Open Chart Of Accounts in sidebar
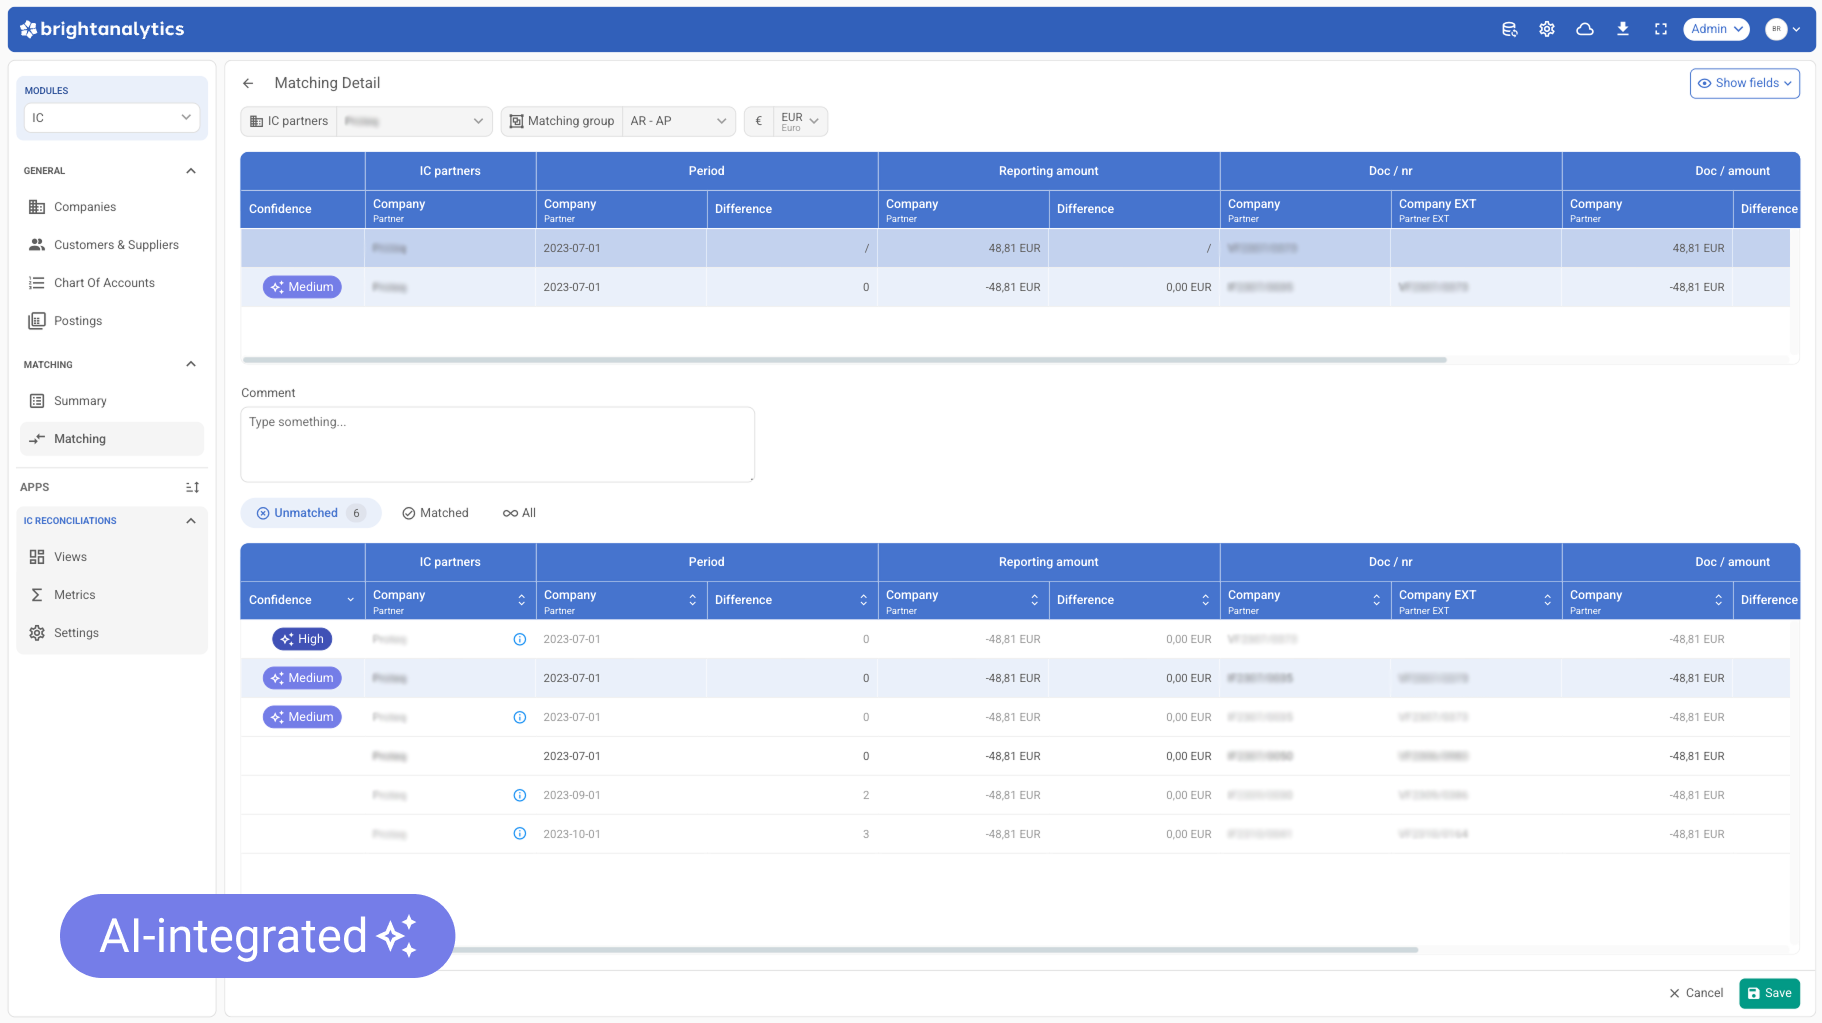Viewport: 1822px width, 1023px height. (x=104, y=283)
